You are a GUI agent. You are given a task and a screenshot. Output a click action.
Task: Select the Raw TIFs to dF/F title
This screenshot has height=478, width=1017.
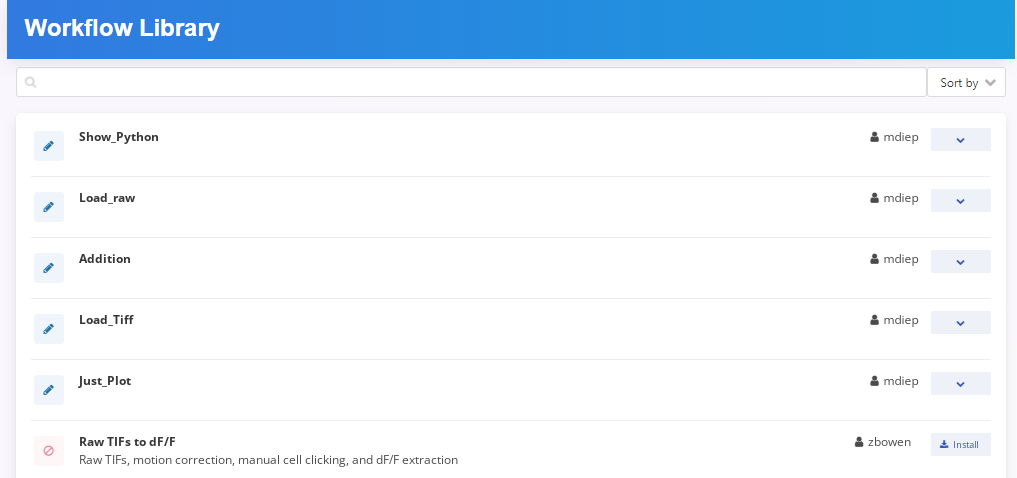pyautogui.click(x=127, y=442)
